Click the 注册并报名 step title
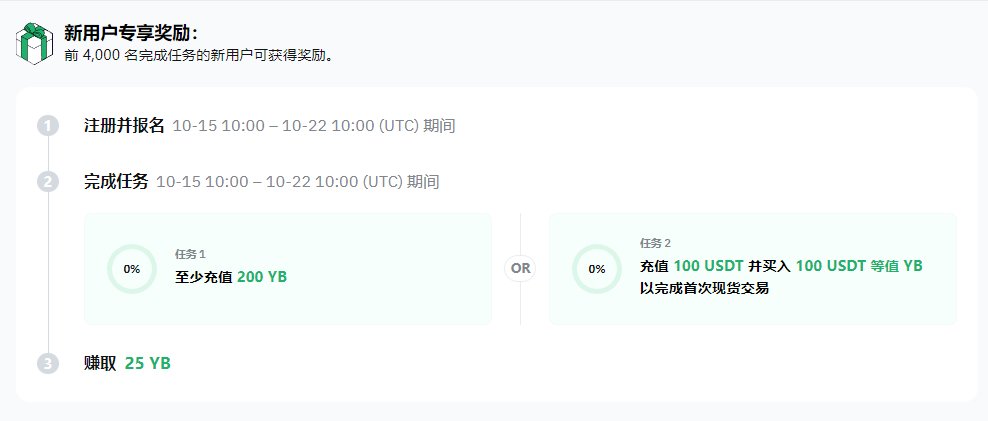 point(124,126)
